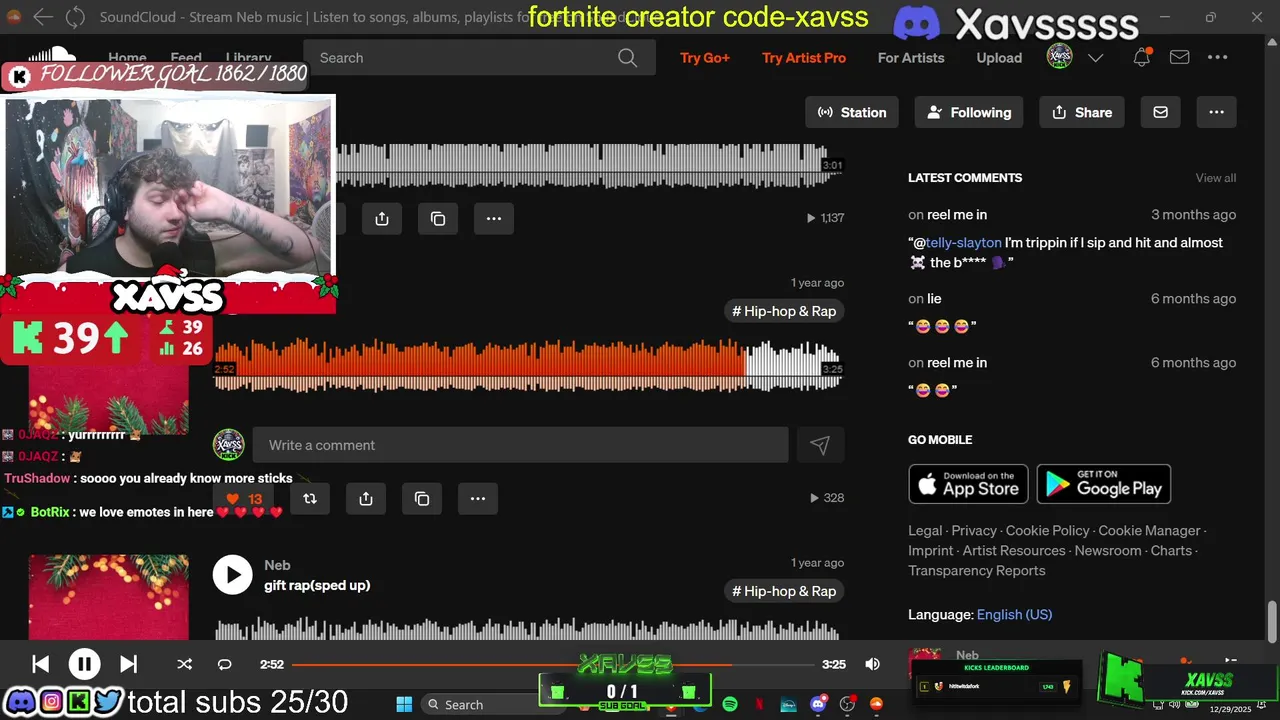1280x720 pixels.
Task: Open the Cookie Policy link
Action: (x=1047, y=531)
